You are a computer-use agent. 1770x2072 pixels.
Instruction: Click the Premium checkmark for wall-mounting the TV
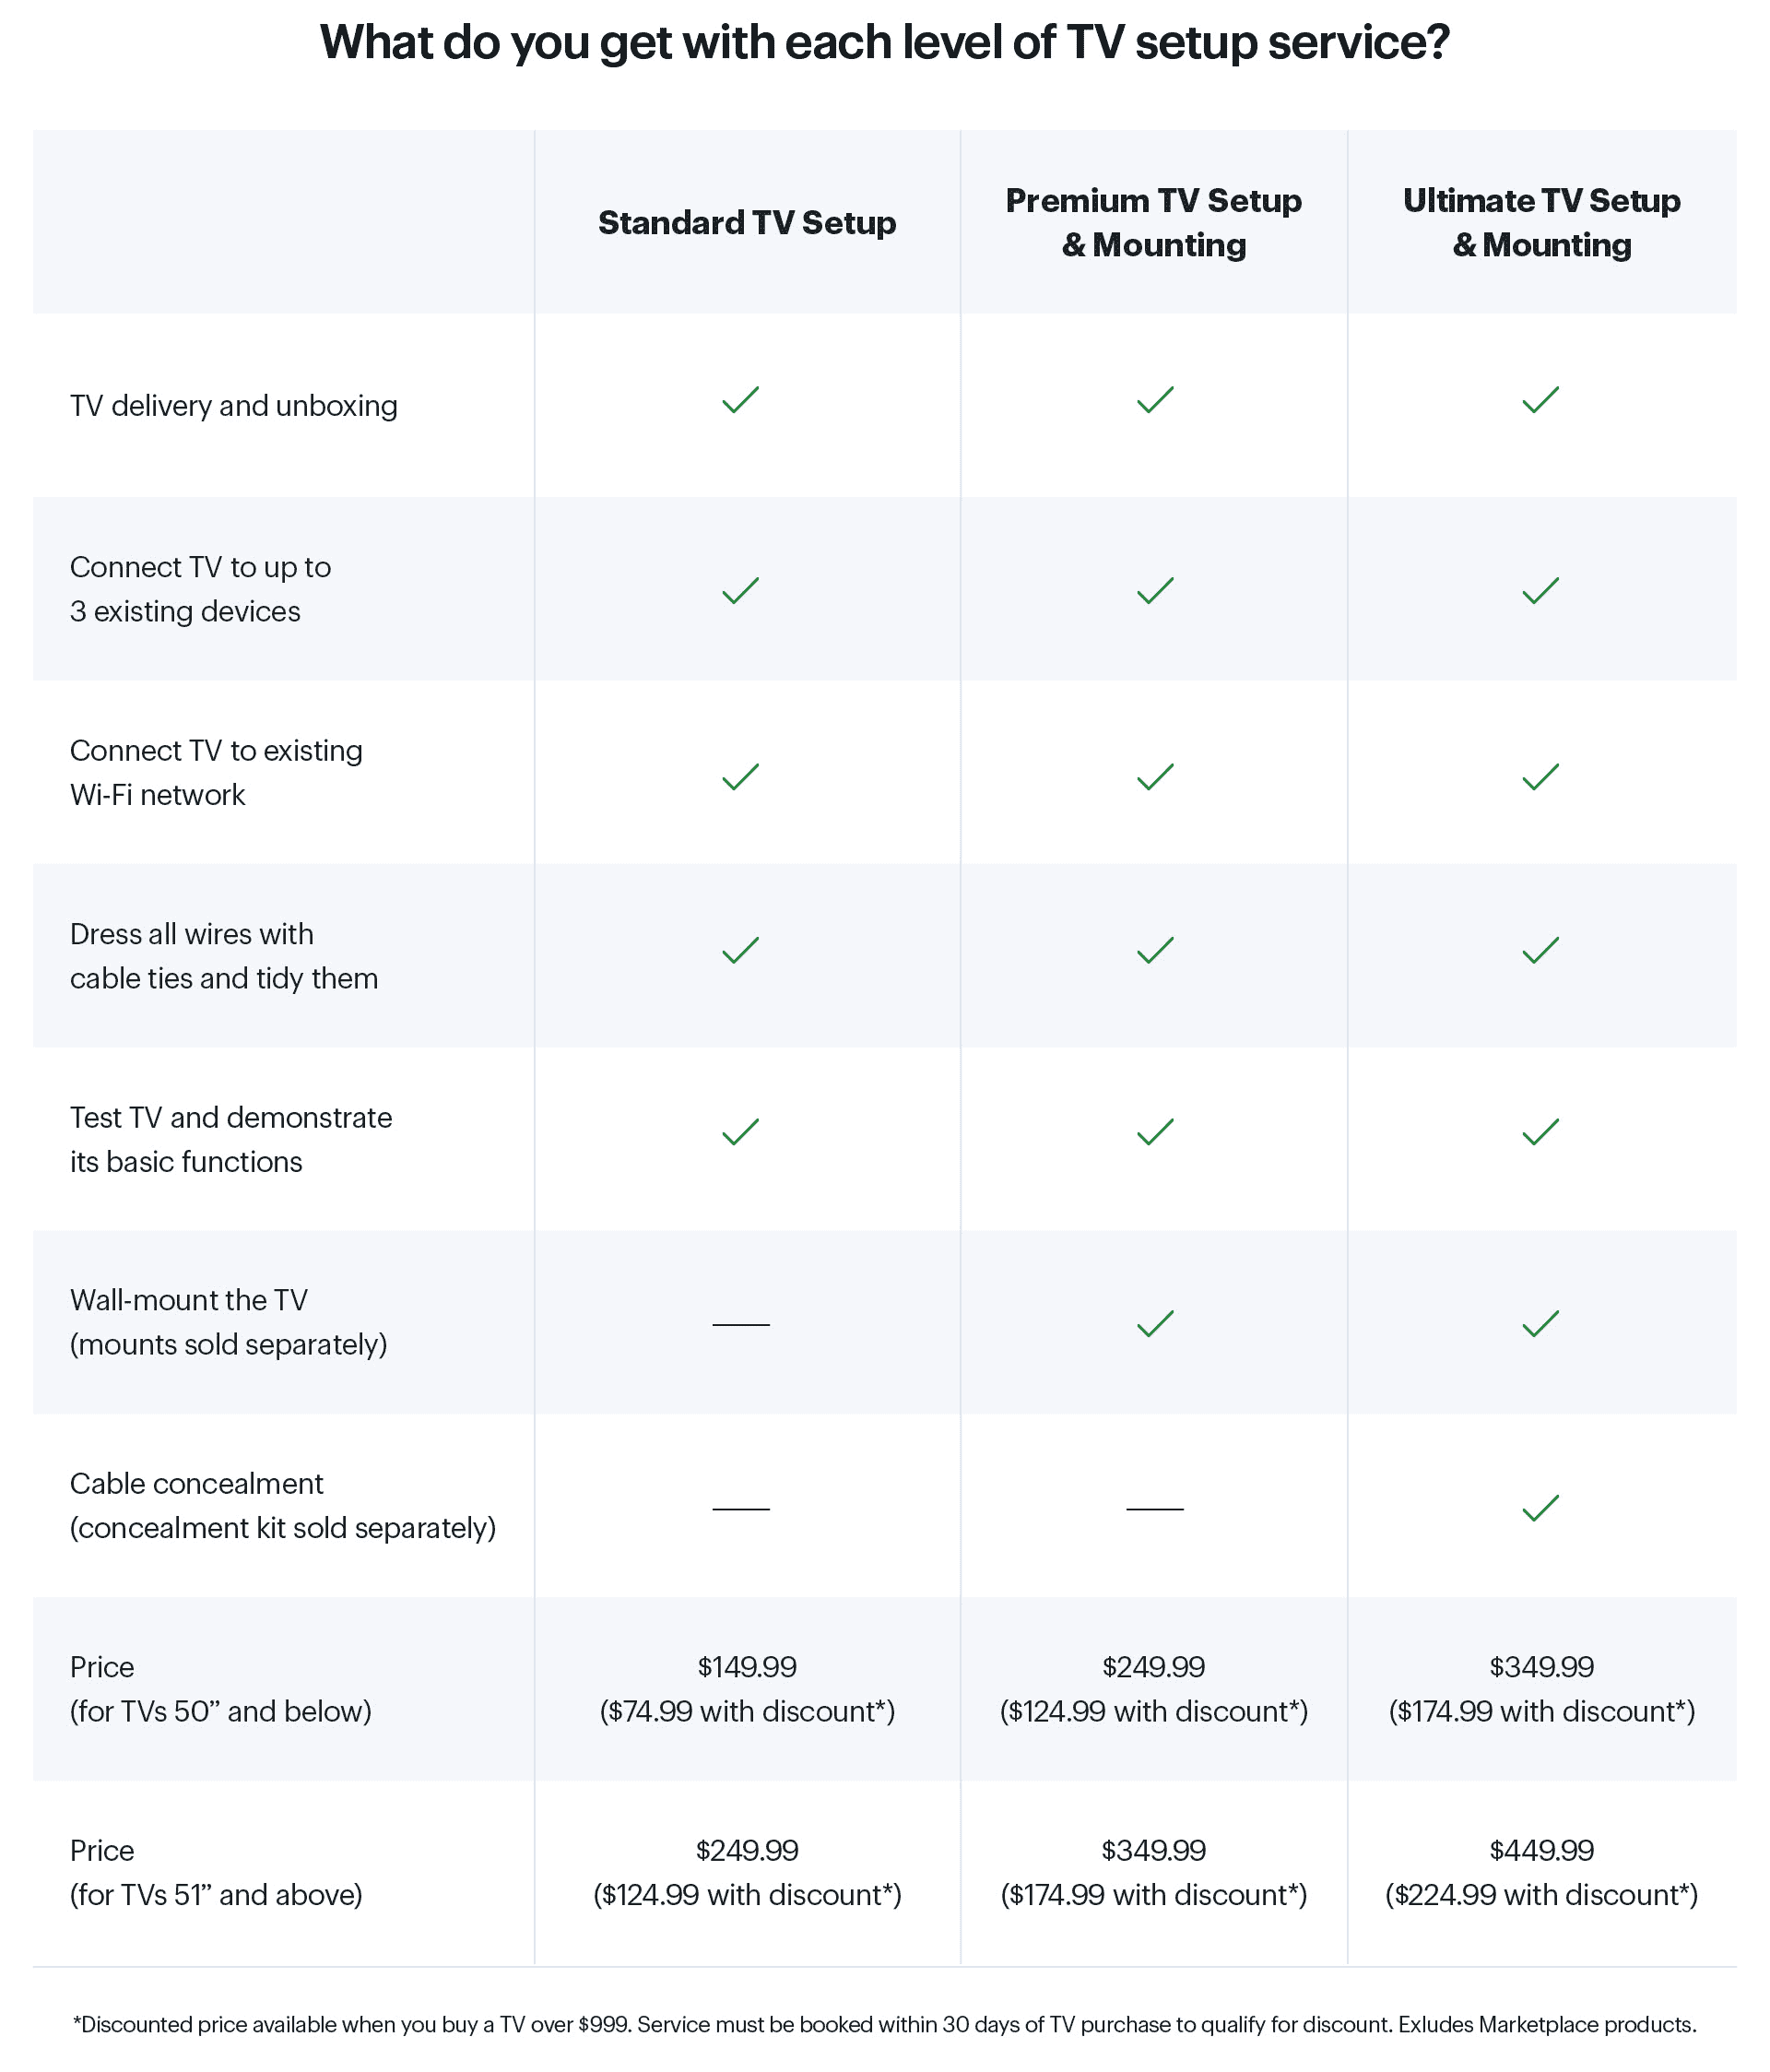(1154, 1324)
